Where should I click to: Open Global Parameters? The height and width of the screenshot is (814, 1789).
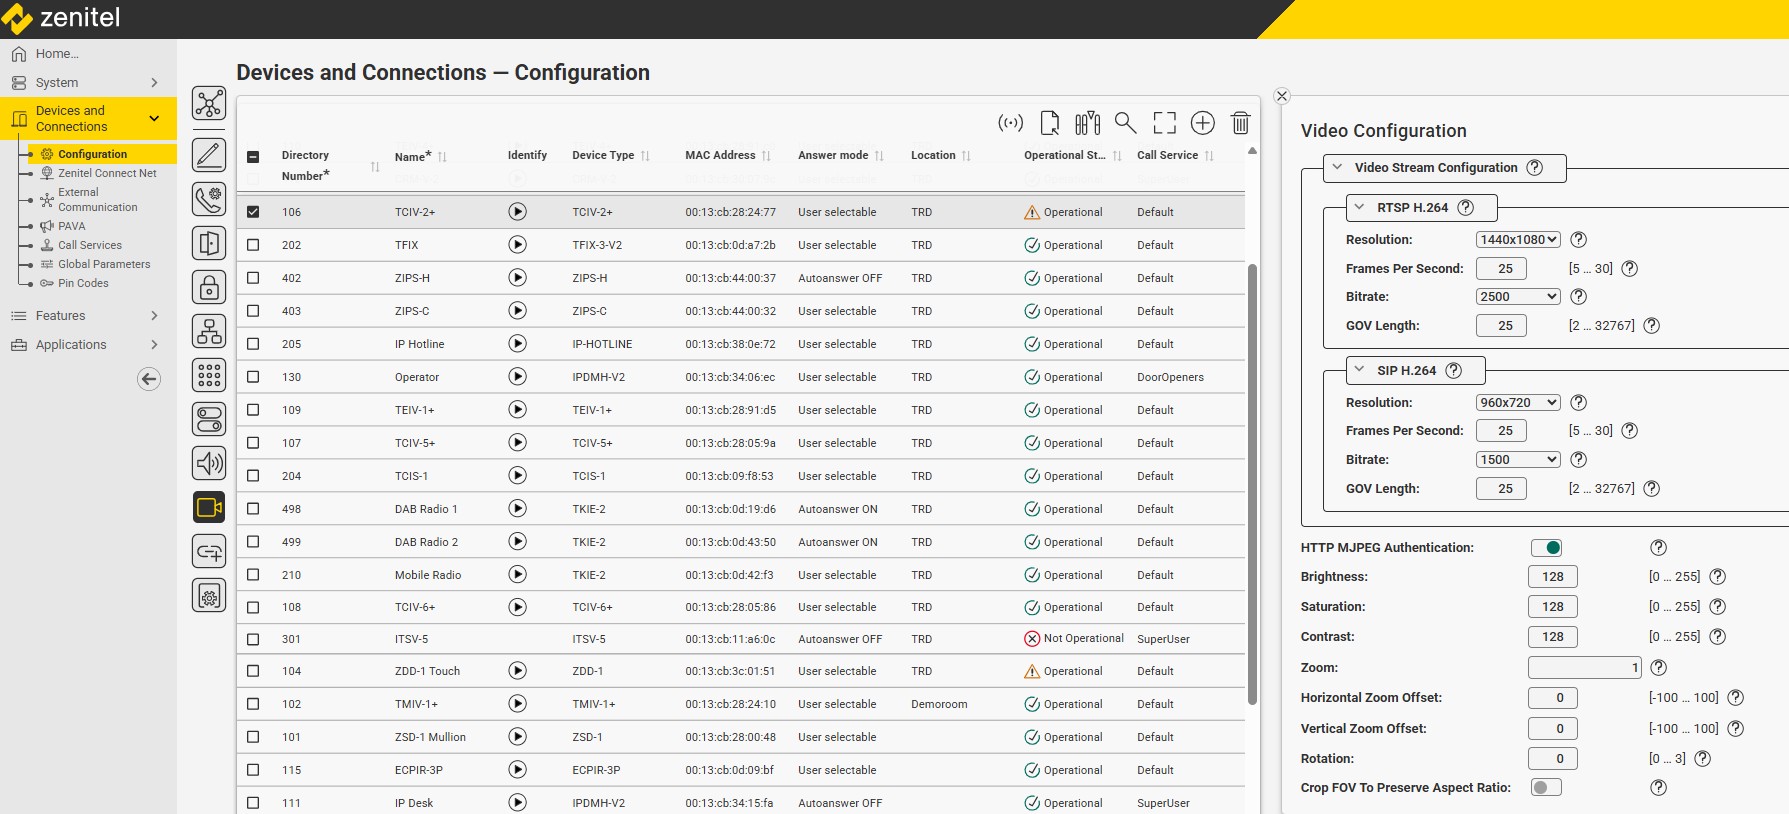tap(104, 264)
